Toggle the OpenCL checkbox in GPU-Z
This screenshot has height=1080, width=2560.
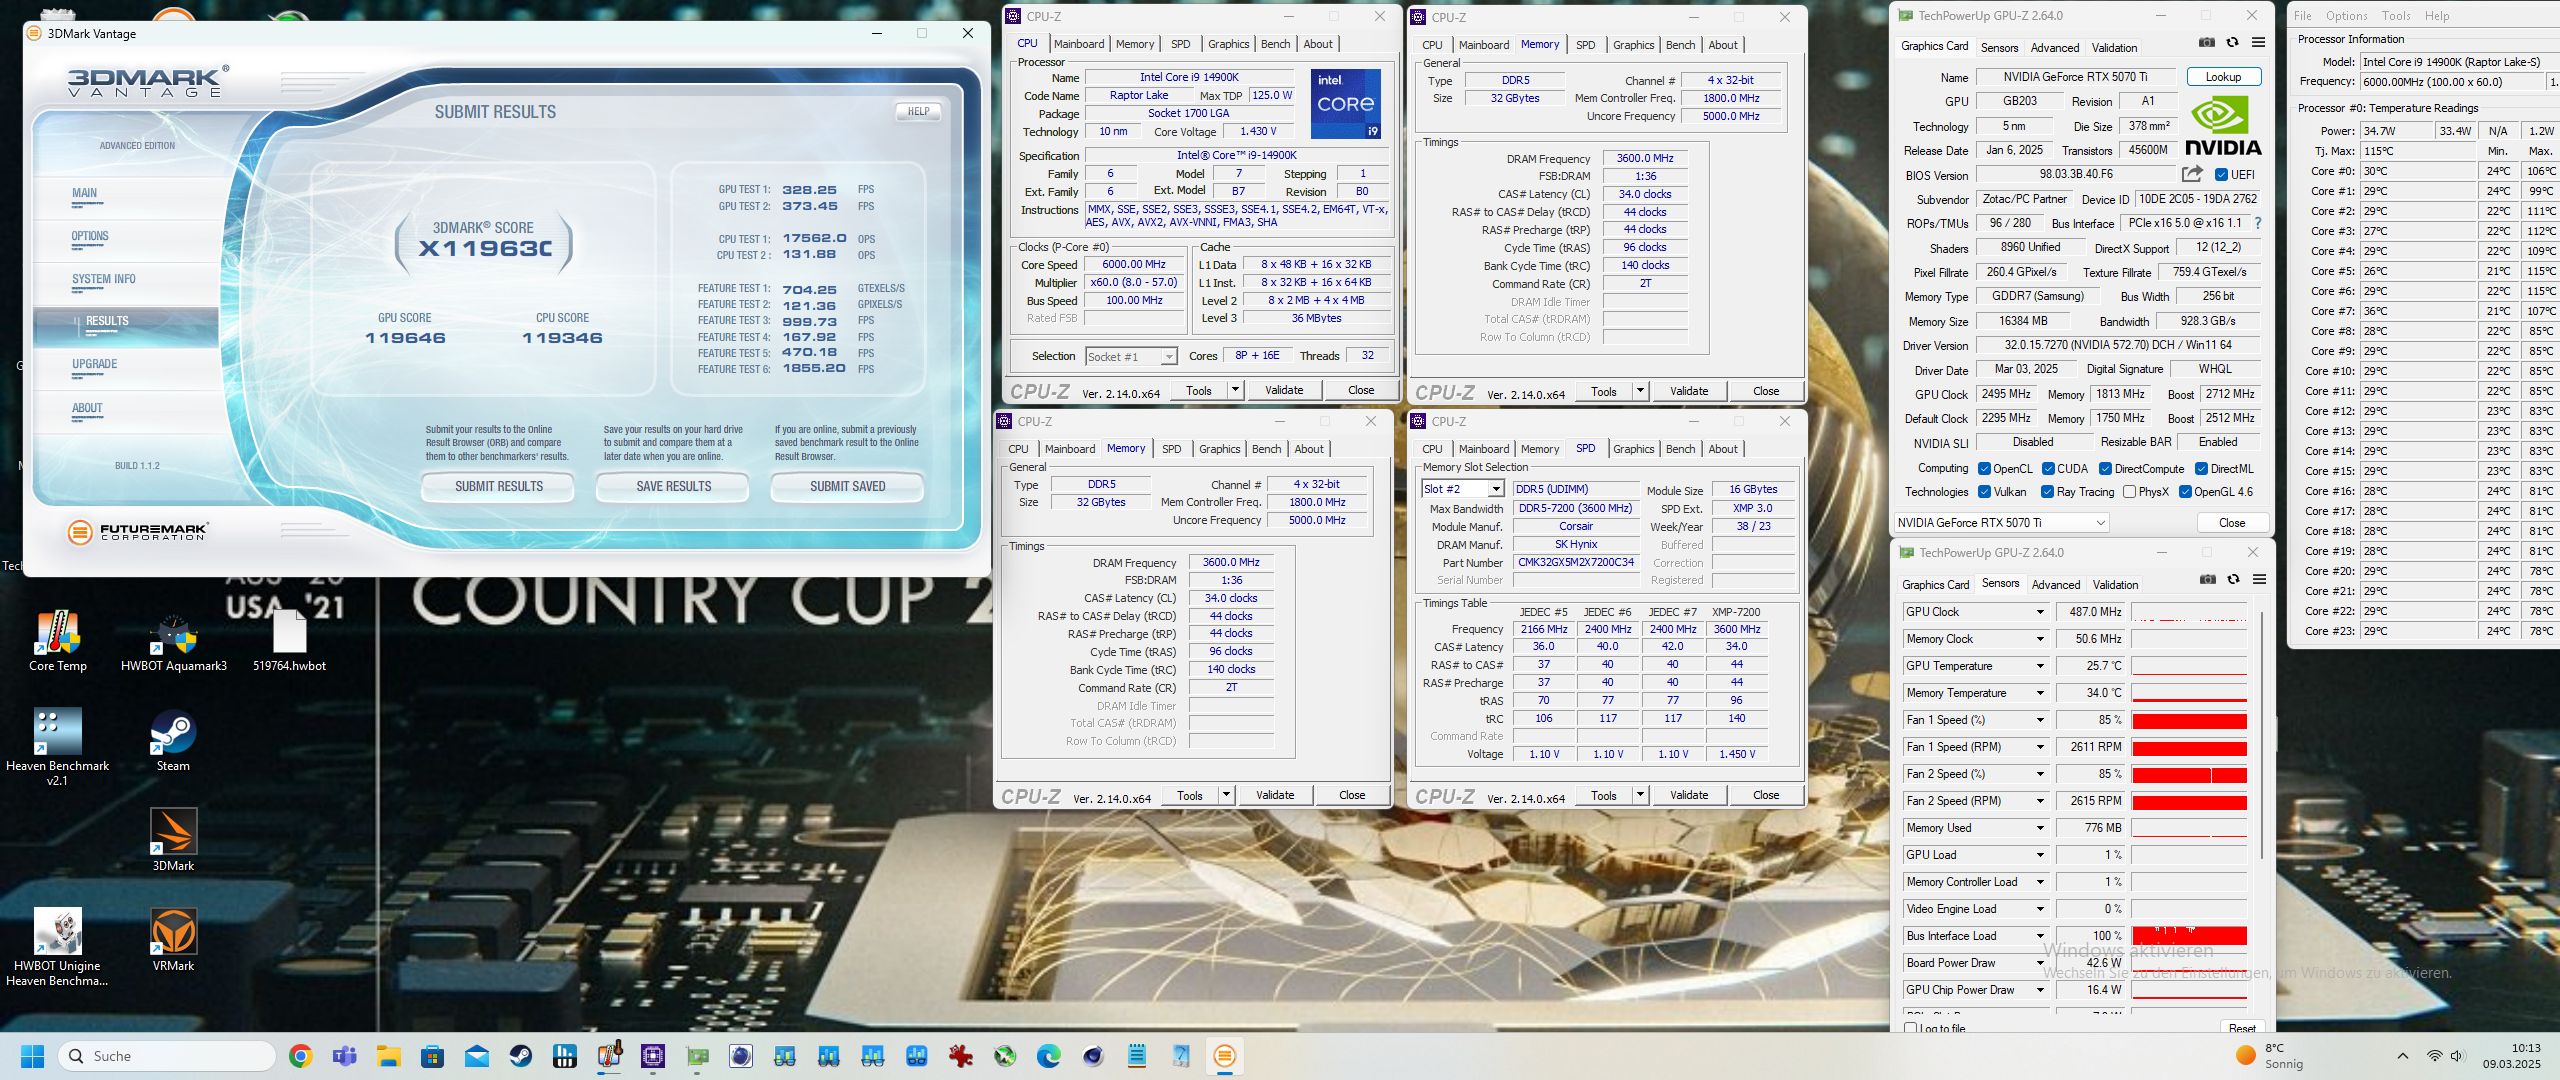(1985, 469)
